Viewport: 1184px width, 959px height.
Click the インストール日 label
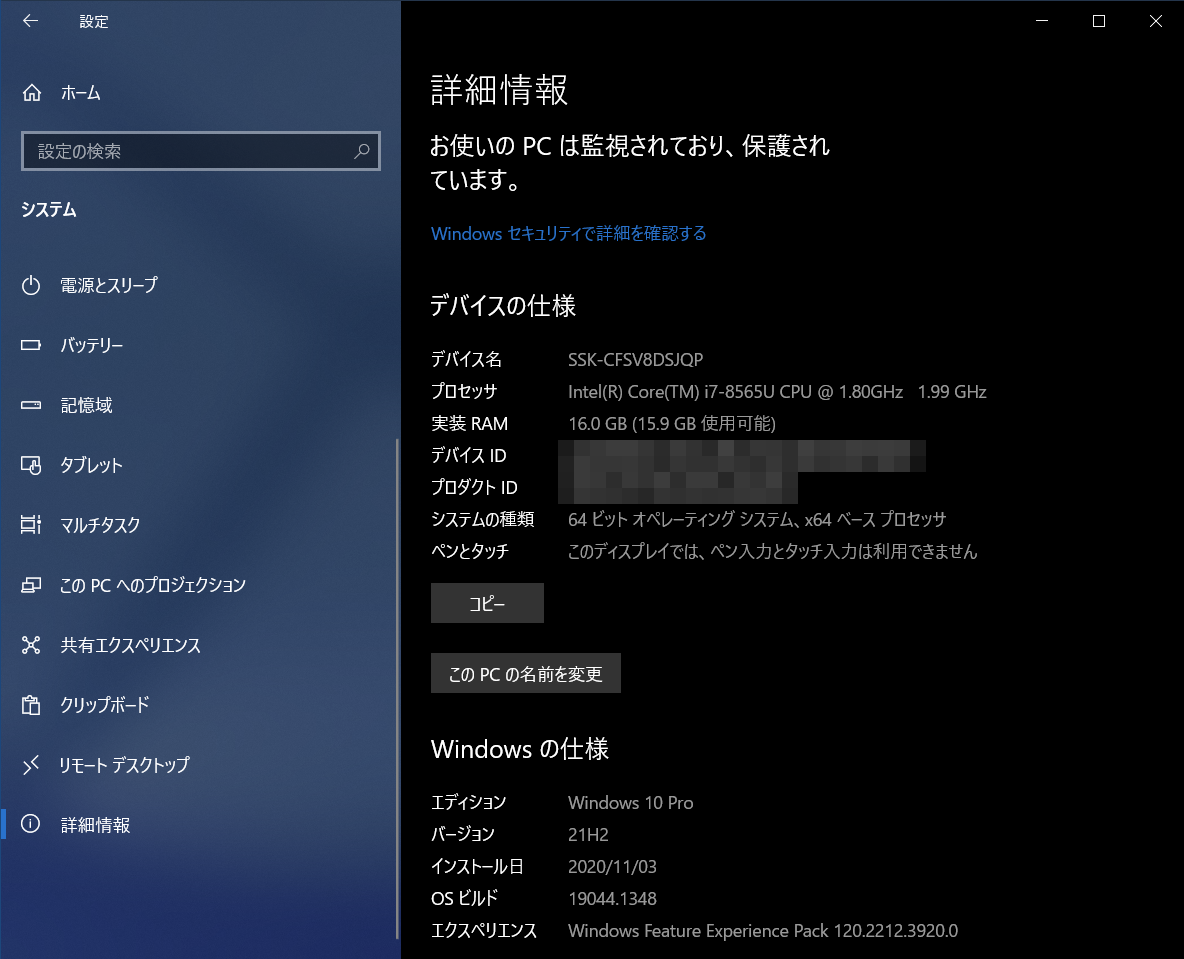pyautogui.click(x=477, y=867)
